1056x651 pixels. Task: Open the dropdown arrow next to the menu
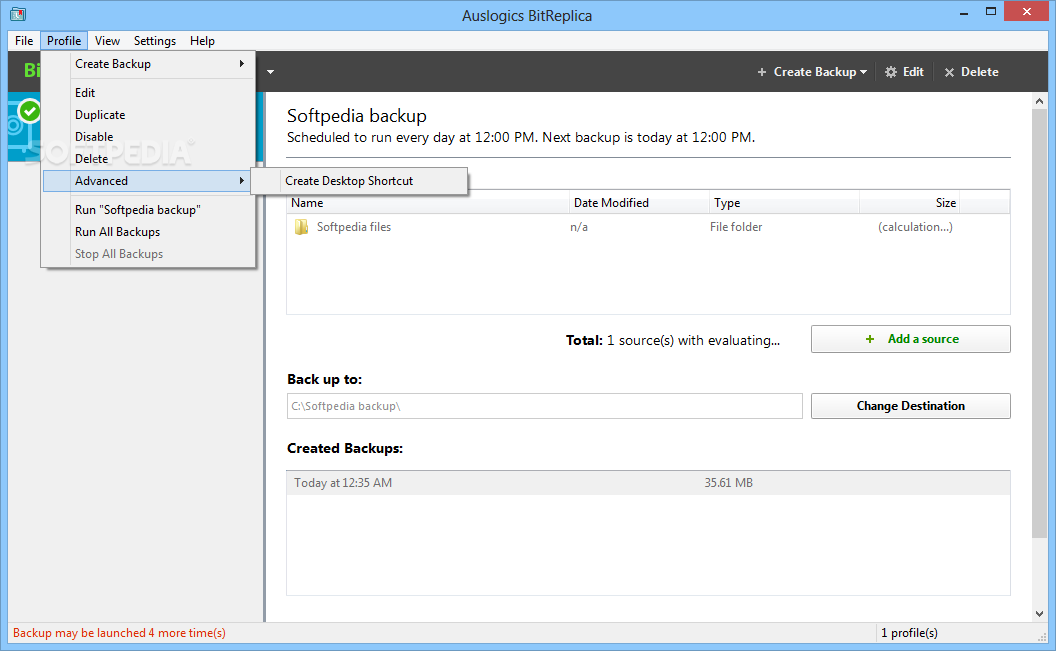click(270, 72)
